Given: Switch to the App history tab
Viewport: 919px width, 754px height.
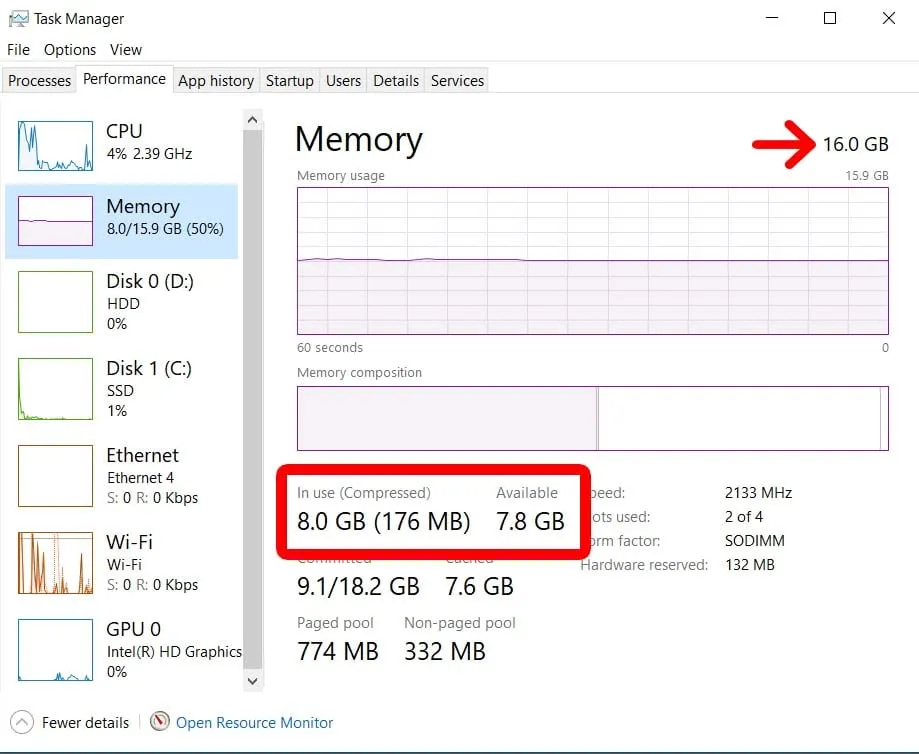Looking at the screenshot, I should (x=216, y=81).
